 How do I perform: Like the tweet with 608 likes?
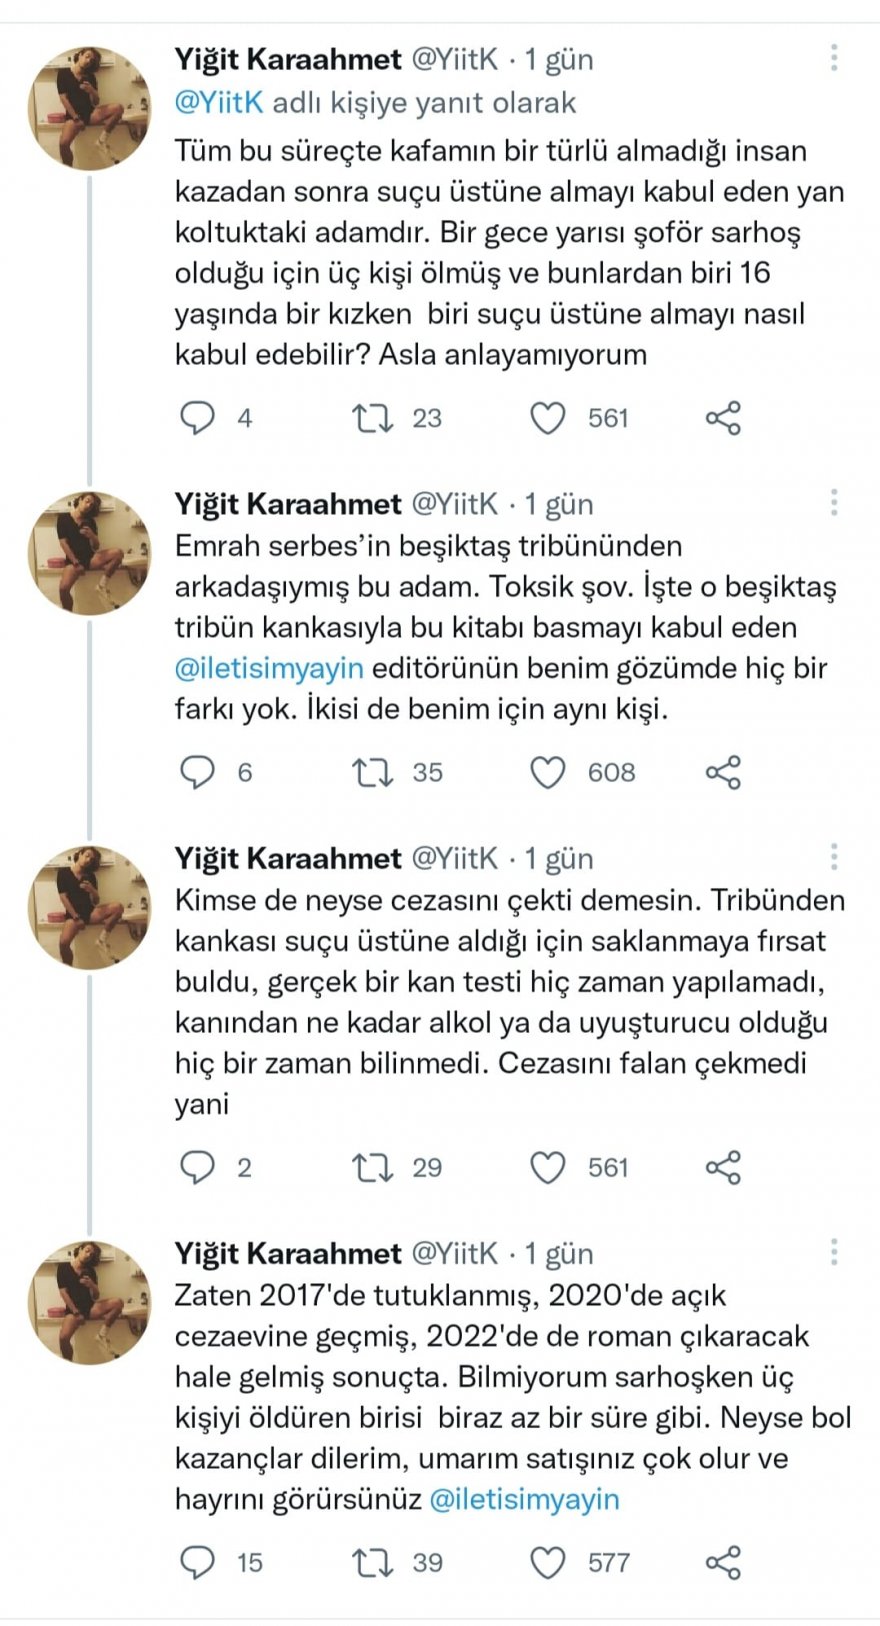(547, 772)
